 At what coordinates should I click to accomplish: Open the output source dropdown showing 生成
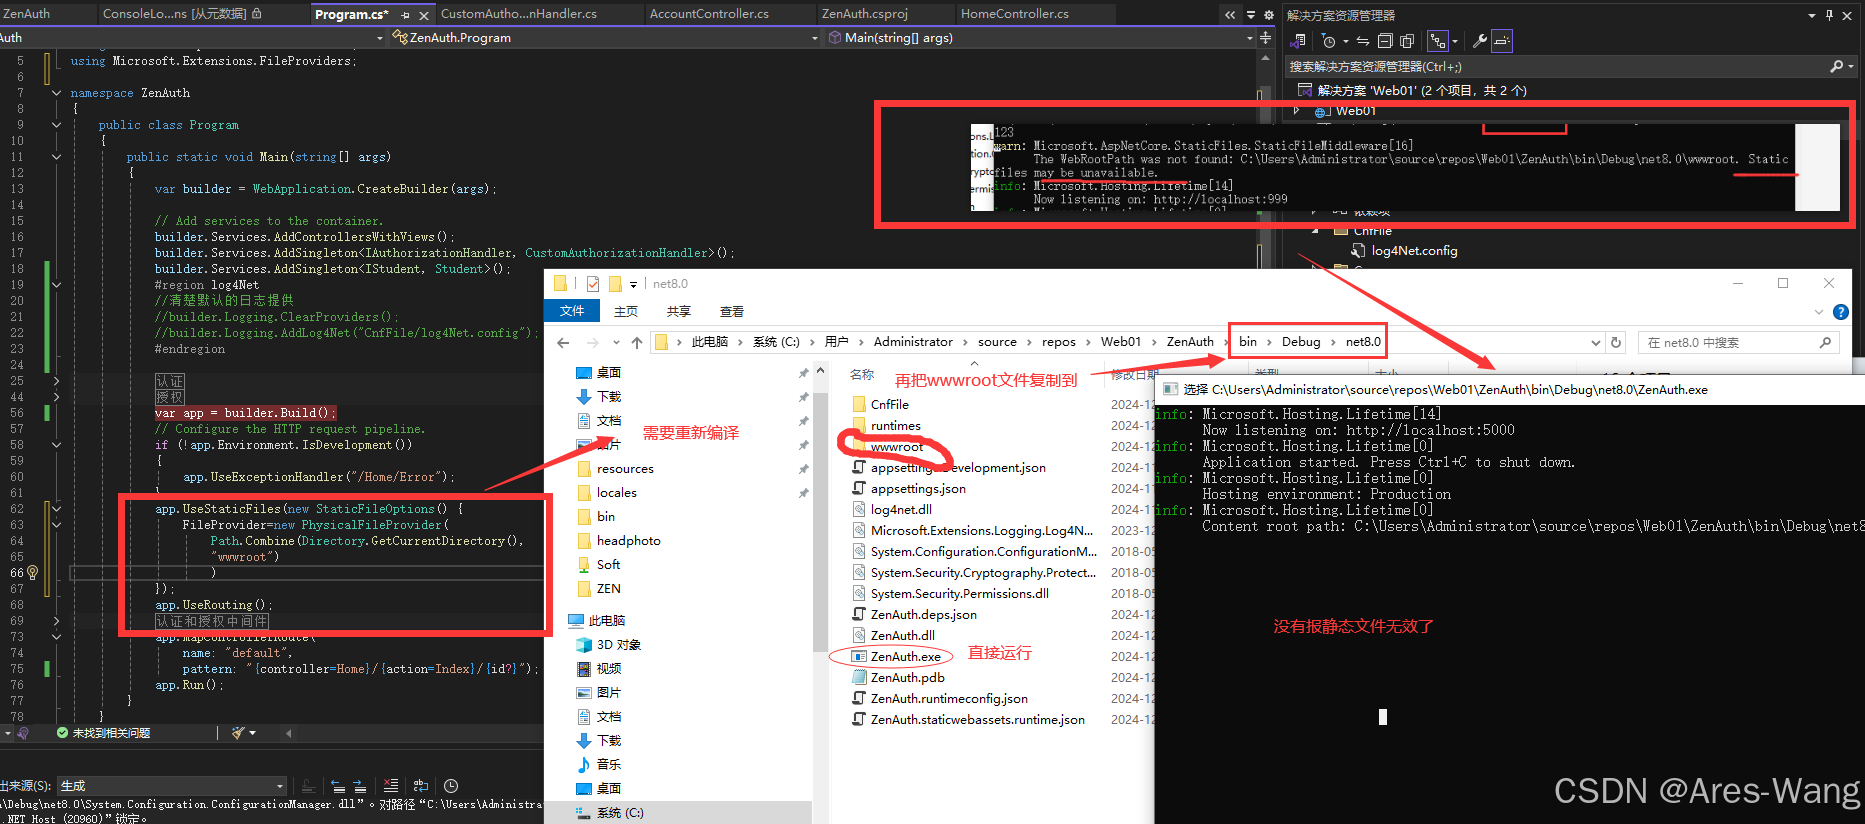[172, 786]
